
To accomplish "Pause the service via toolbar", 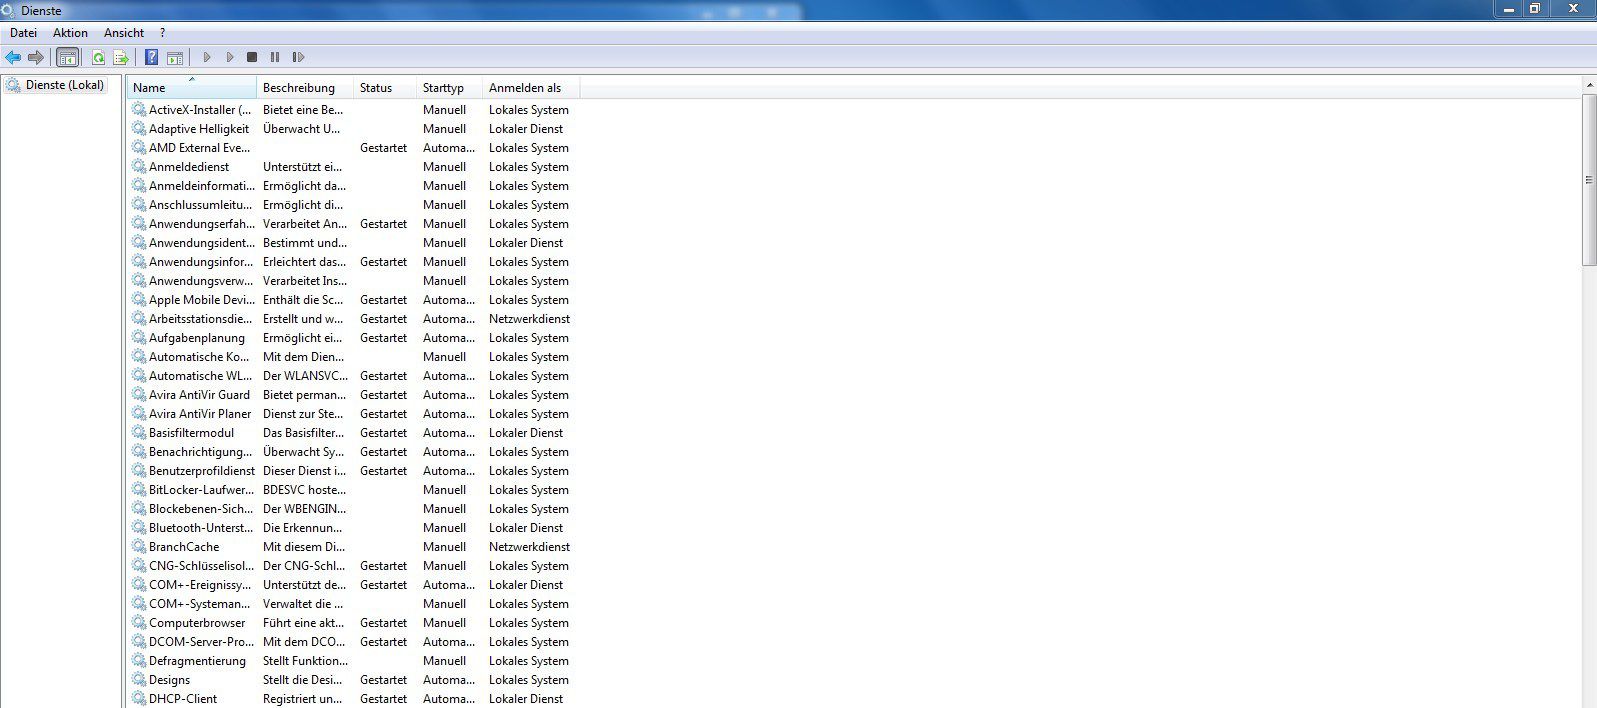I will 275,58.
